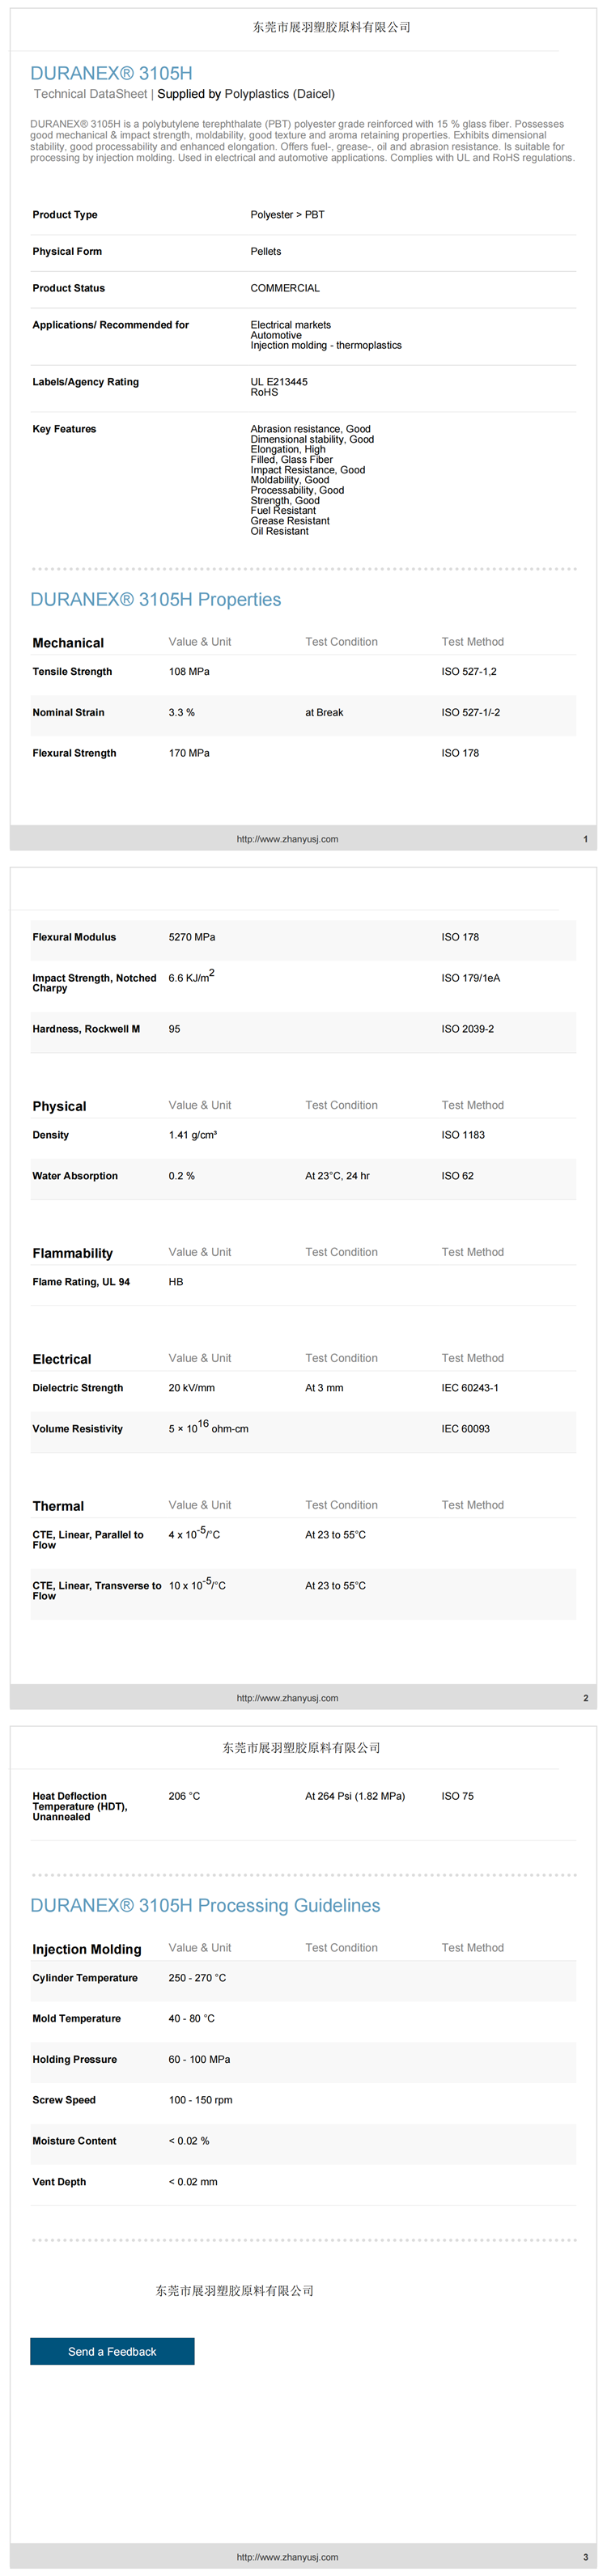Click the ISO 1183 test method entry
The height and width of the screenshot is (2576, 607).
pos(463,1135)
